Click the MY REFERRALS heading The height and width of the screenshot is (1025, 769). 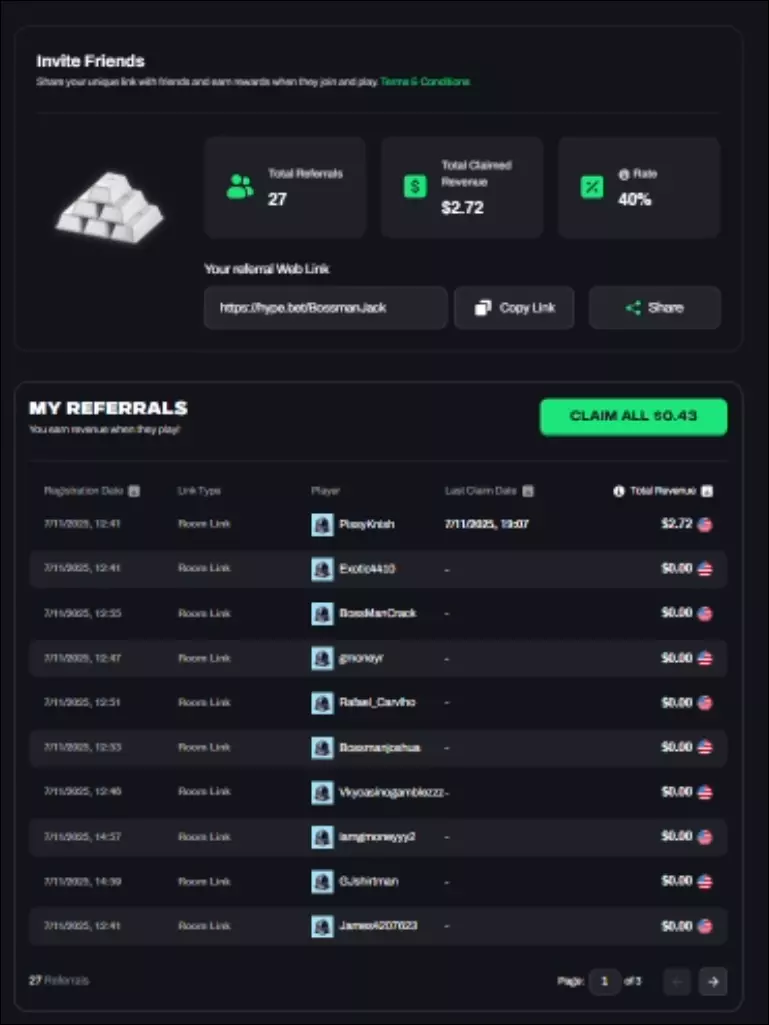(x=109, y=408)
